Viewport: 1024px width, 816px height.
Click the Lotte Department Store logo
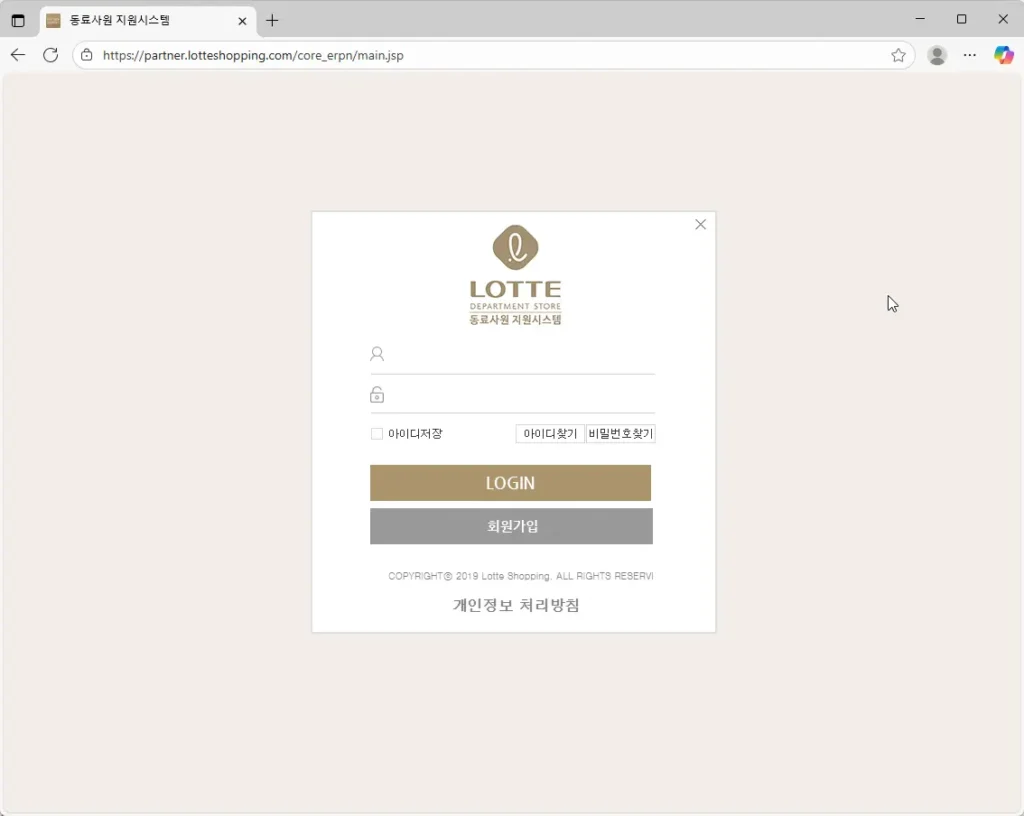515,275
